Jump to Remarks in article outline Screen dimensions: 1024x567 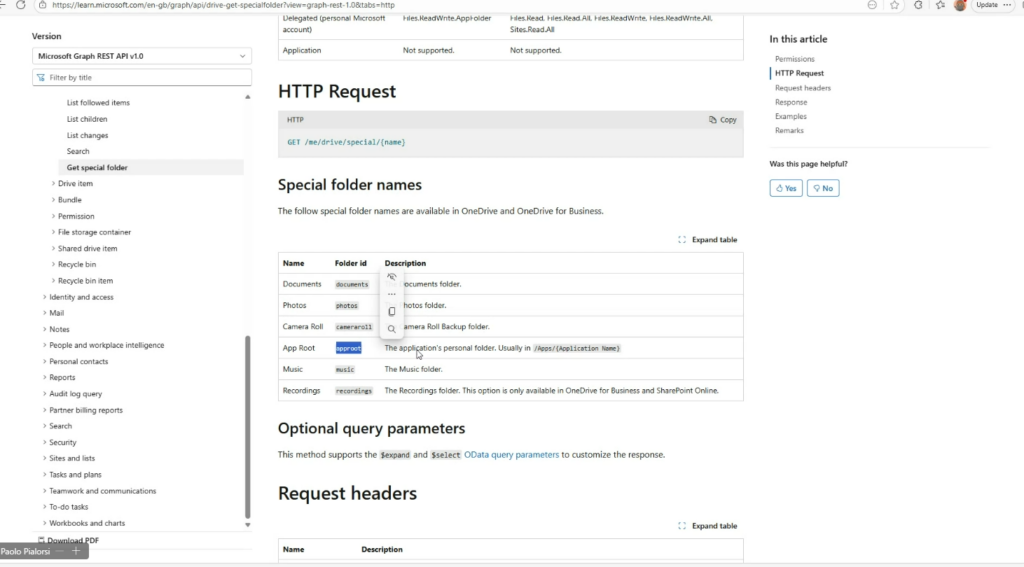[789, 131]
